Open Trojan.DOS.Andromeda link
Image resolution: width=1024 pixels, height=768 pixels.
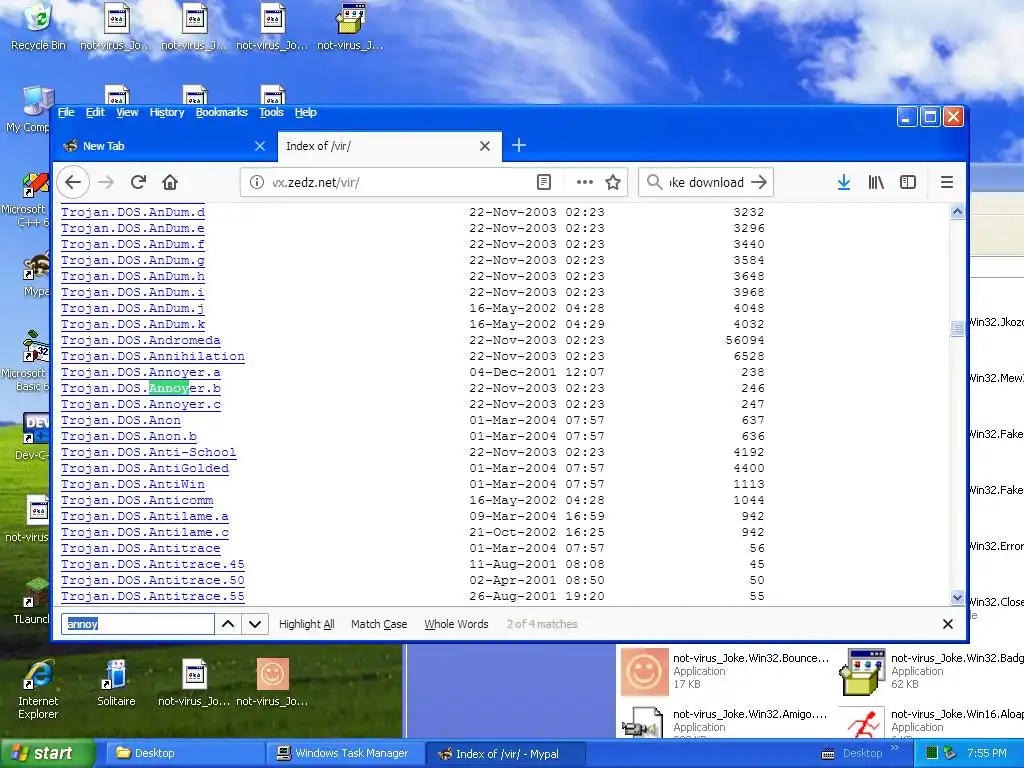click(x=140, y=340)
